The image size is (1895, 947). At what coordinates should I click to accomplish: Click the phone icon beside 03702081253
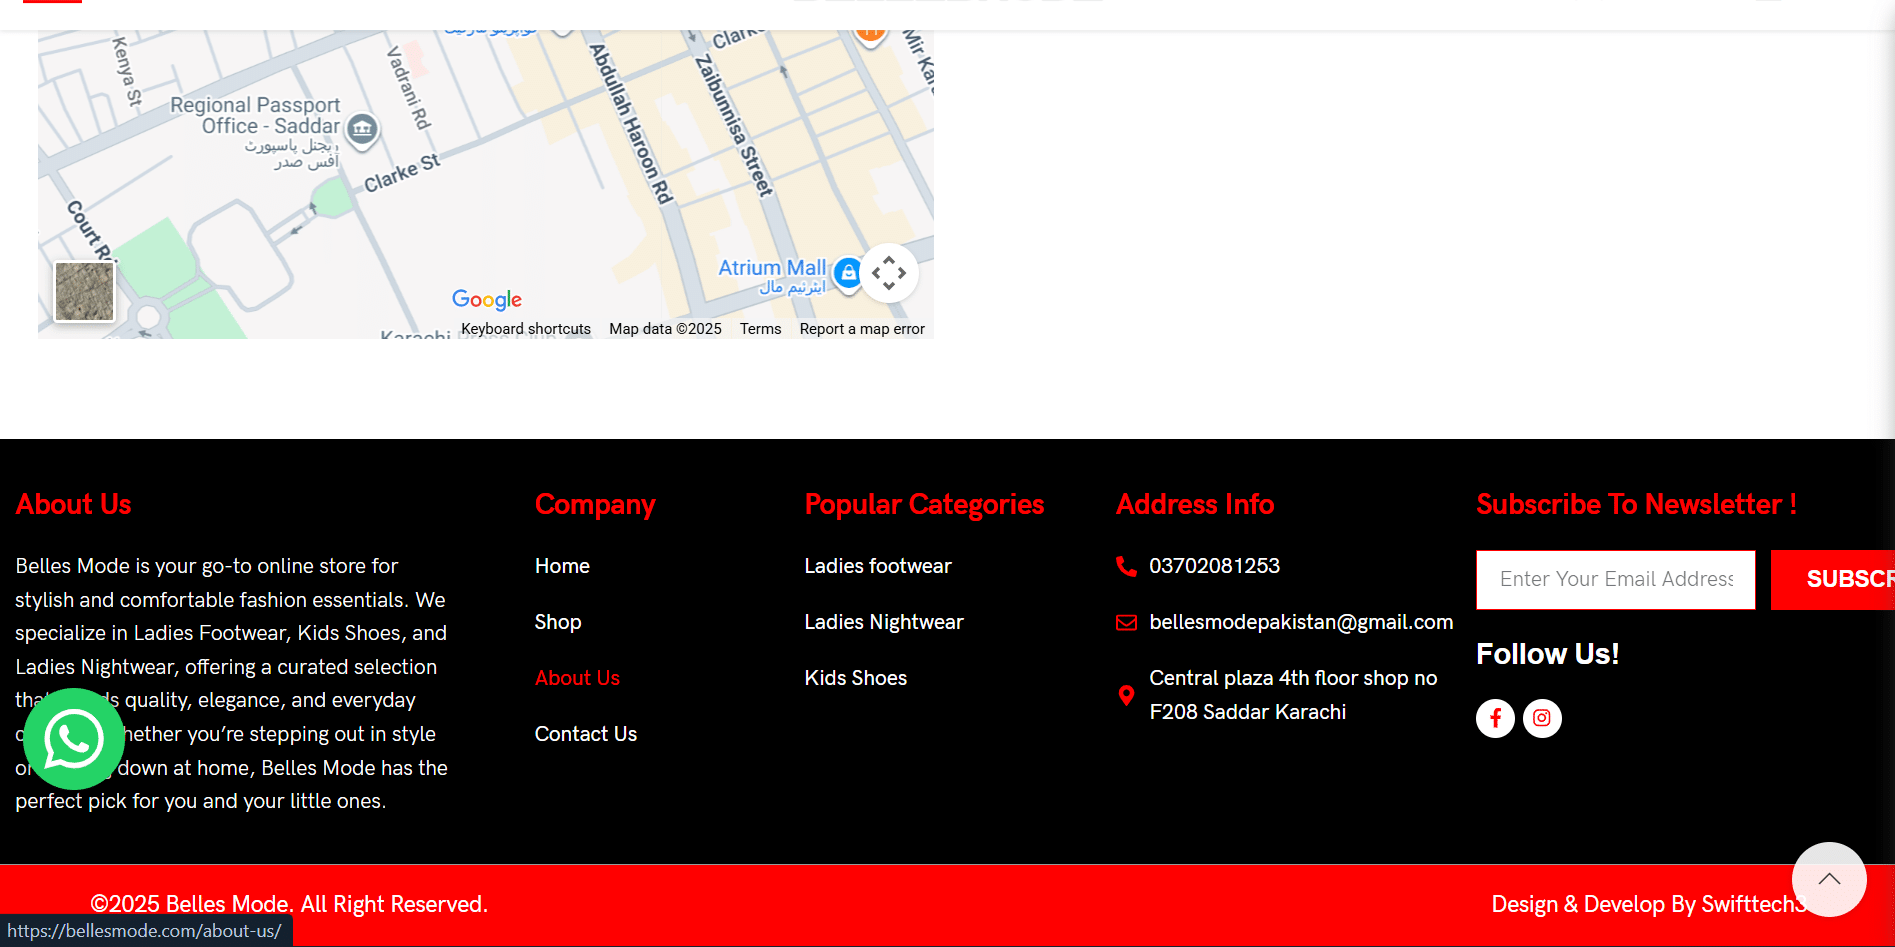click(1126, 567)
